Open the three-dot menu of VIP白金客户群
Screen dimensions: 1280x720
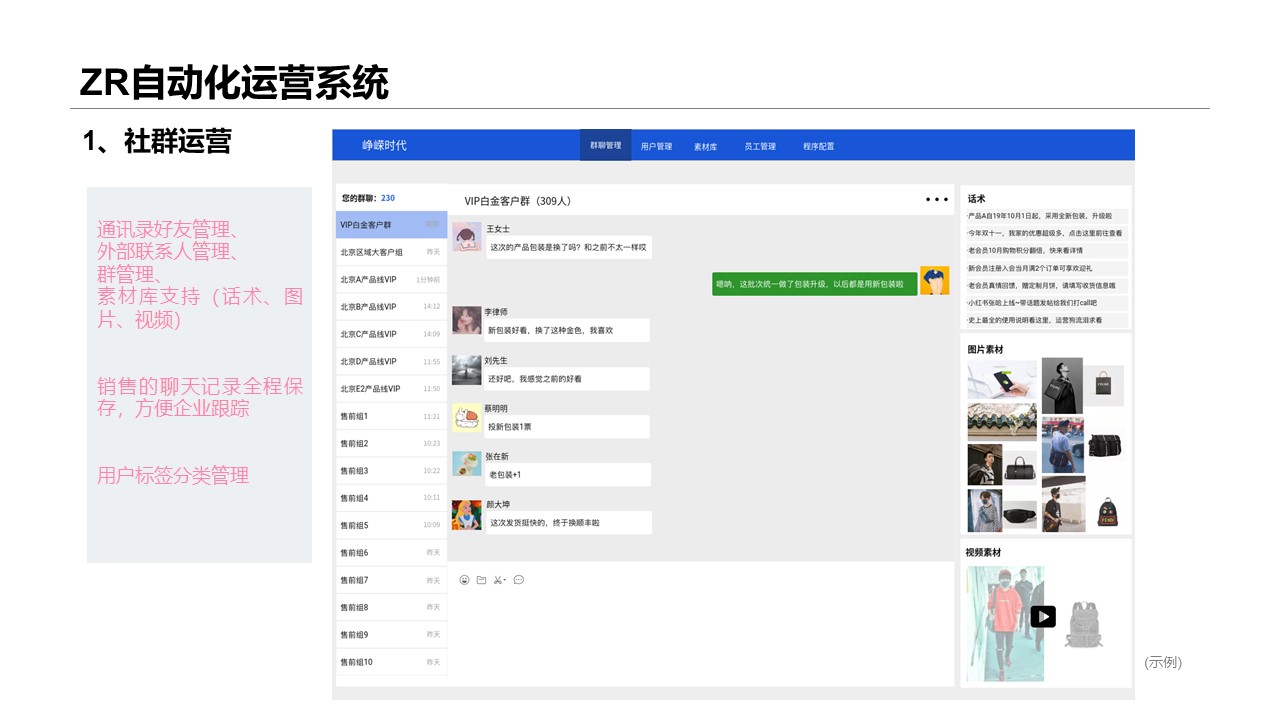936,200
